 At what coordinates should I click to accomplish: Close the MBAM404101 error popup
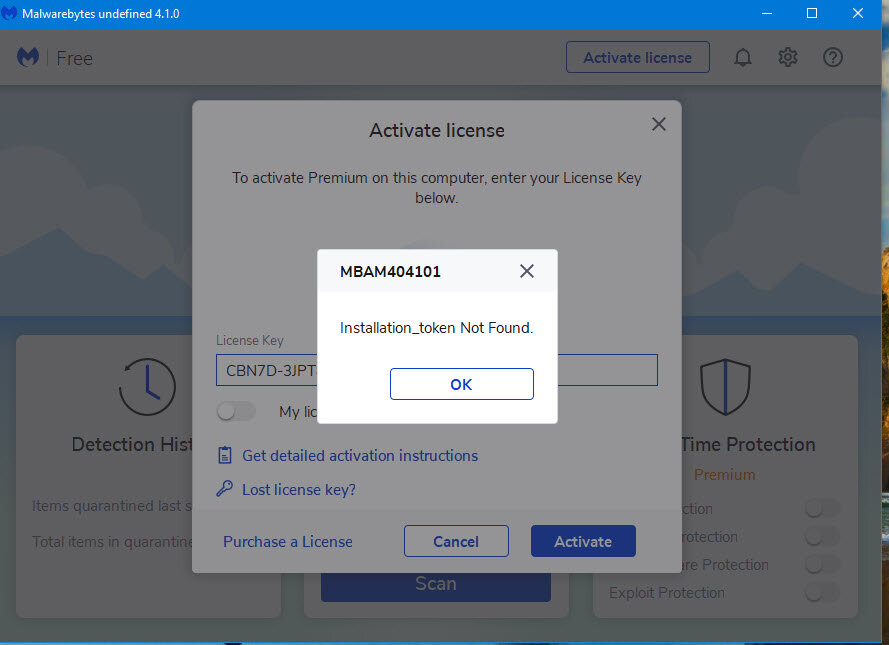click(x=527, y=271)
